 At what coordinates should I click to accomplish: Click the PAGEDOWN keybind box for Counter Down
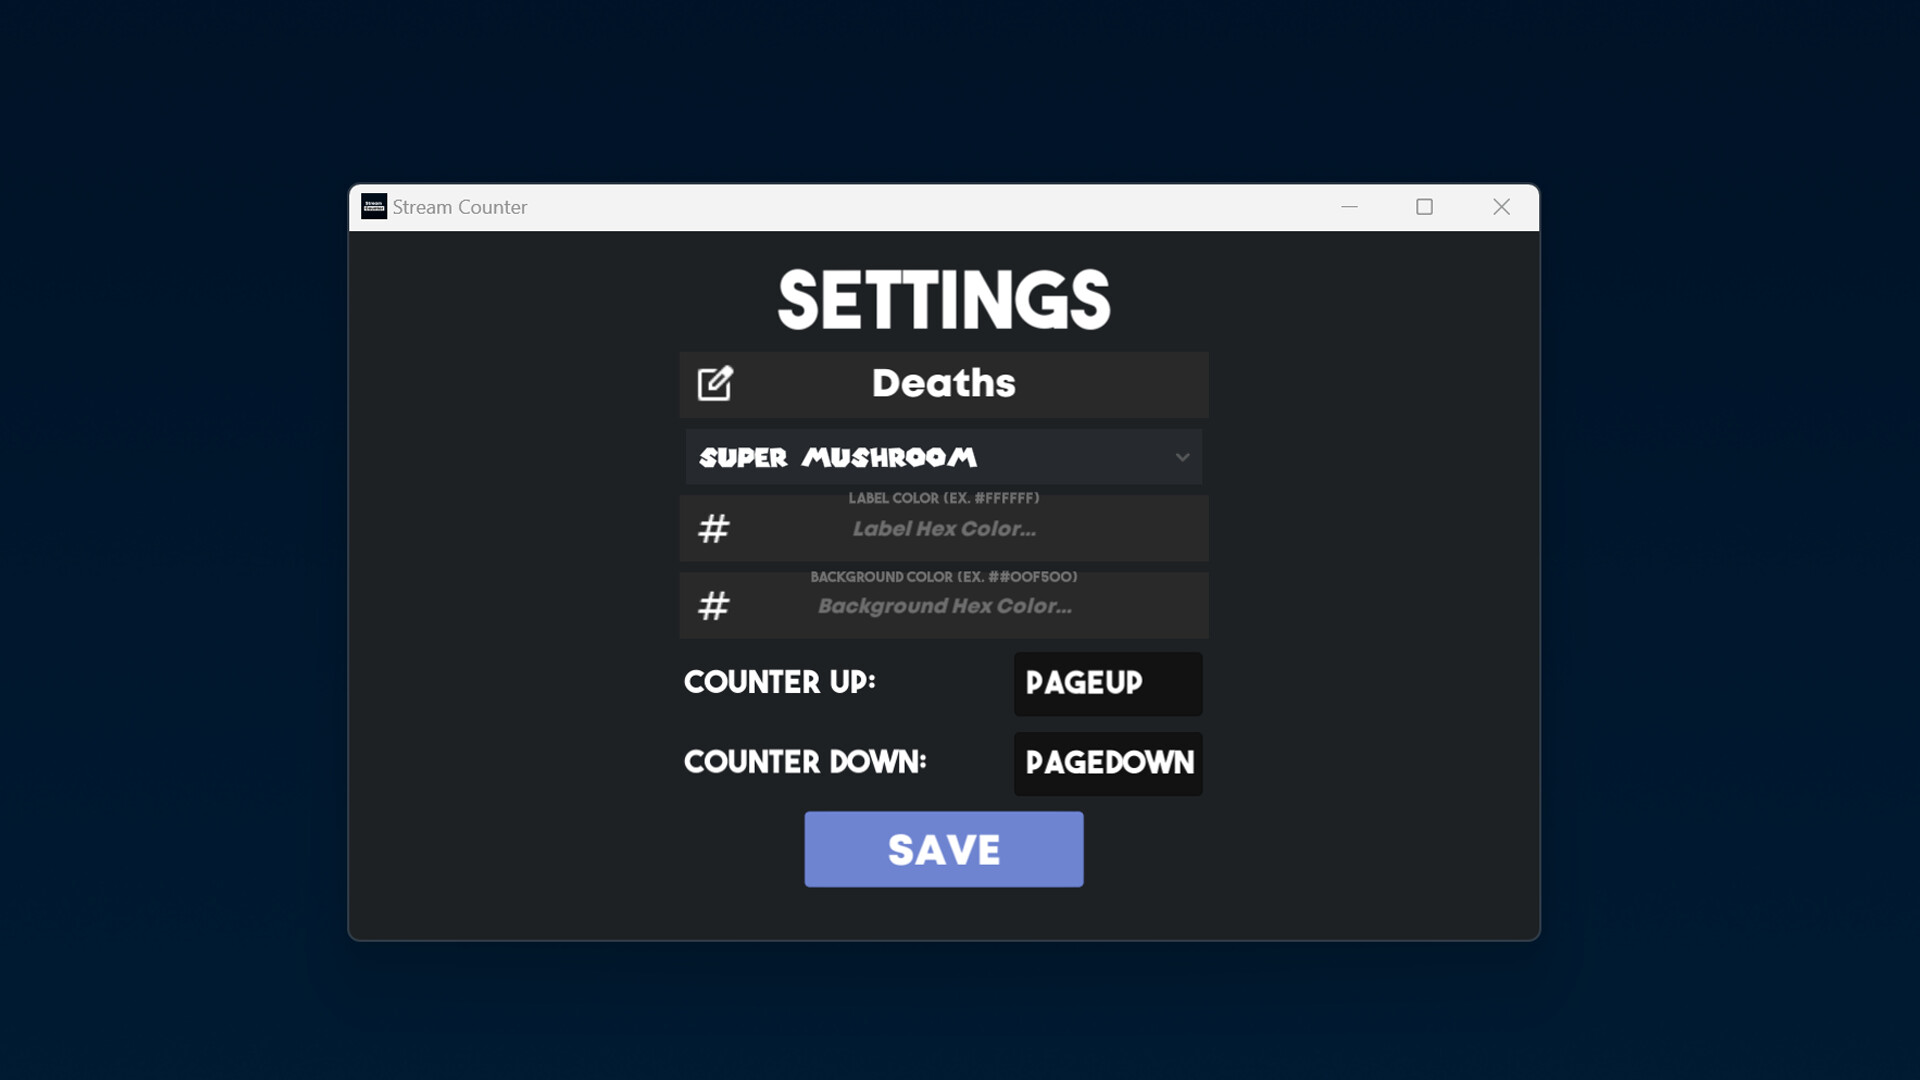click(x=1107, y=763)
